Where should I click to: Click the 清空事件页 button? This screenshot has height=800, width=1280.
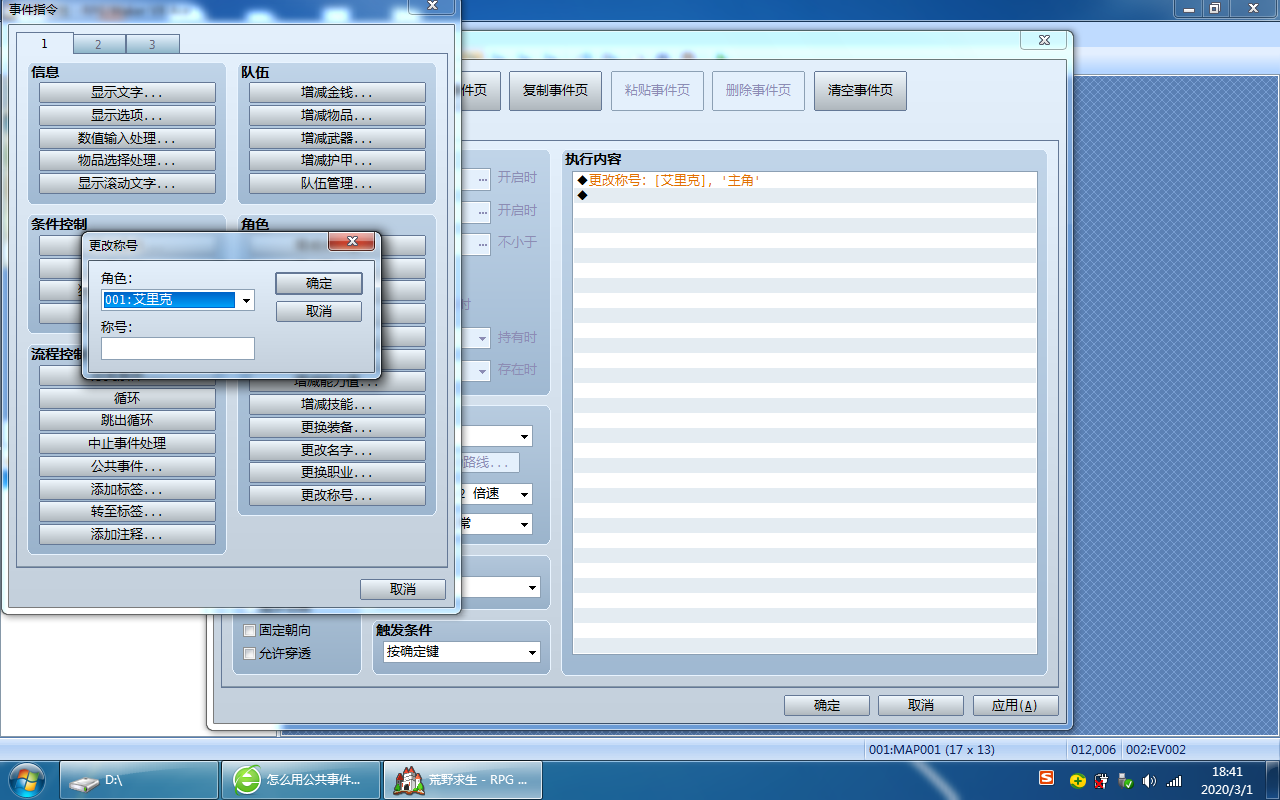[x=860, y=91]
